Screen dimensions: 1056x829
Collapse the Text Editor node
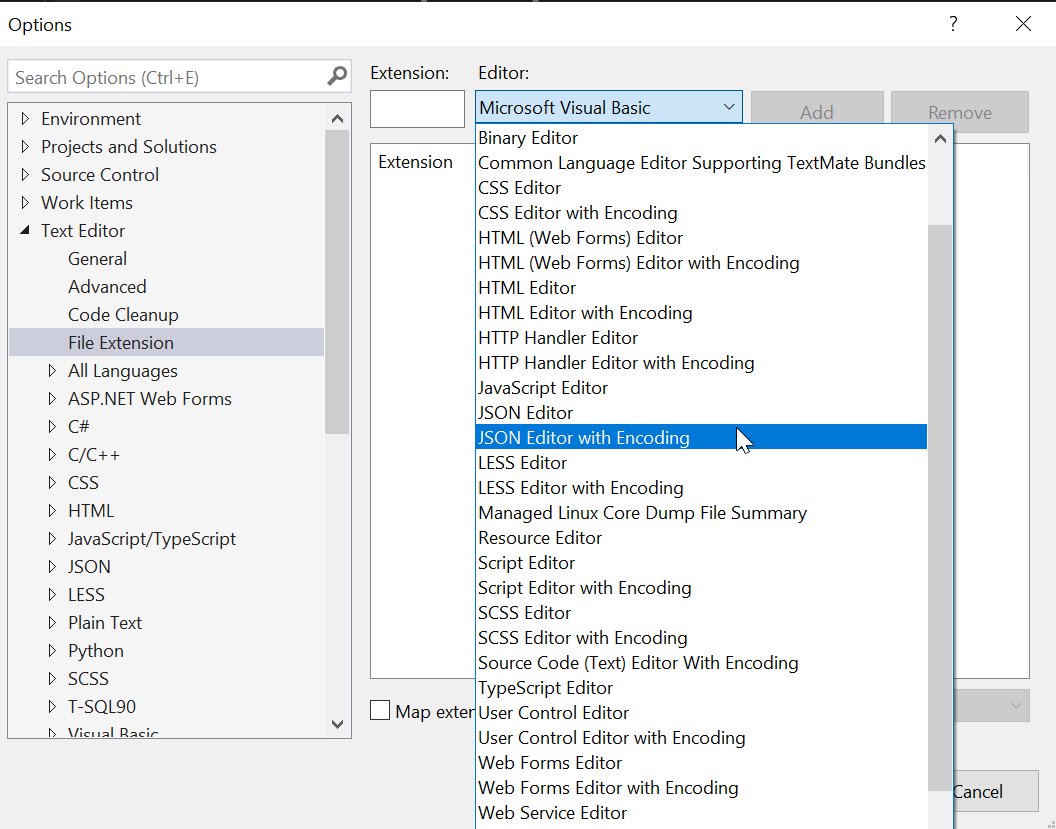26,230
